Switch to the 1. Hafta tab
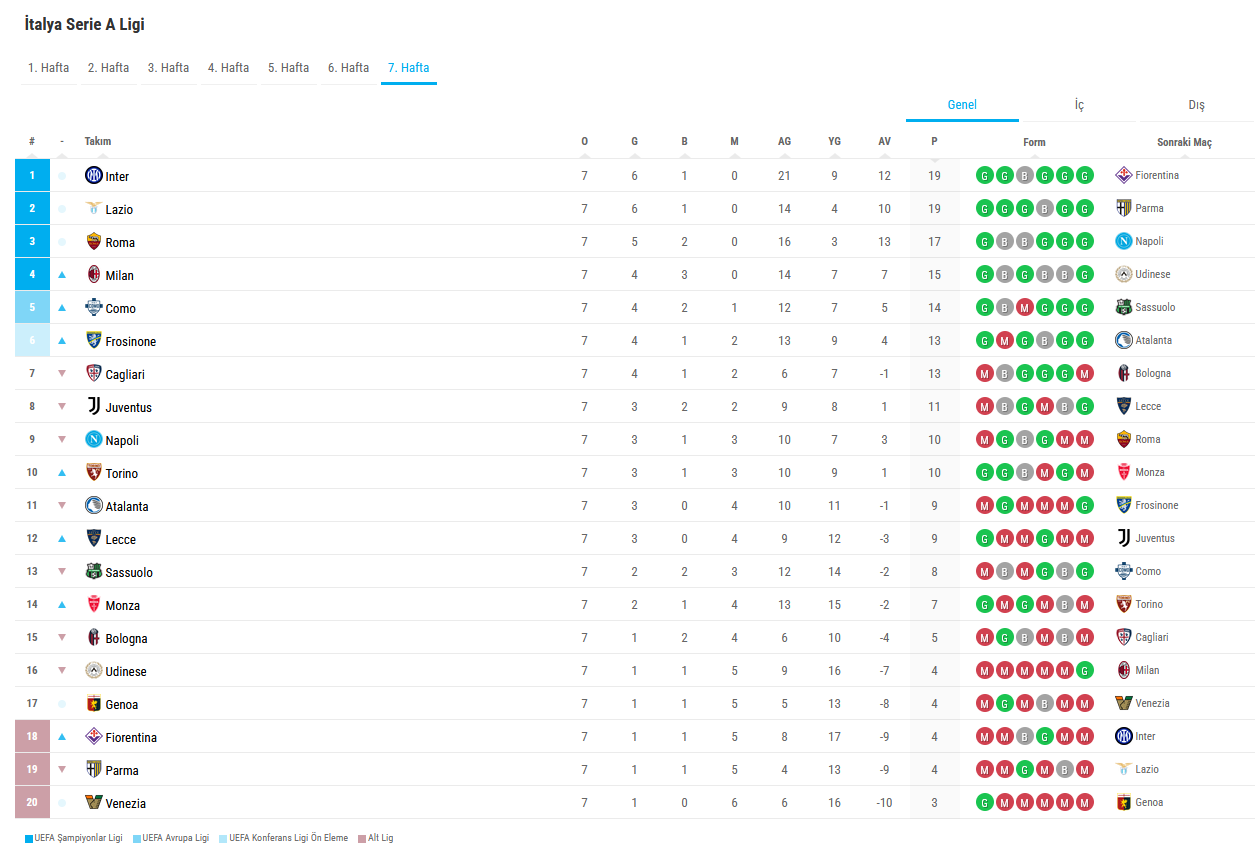Viewport: 1255px width, 850px height. pyautogui.click(x=48, y=68)
